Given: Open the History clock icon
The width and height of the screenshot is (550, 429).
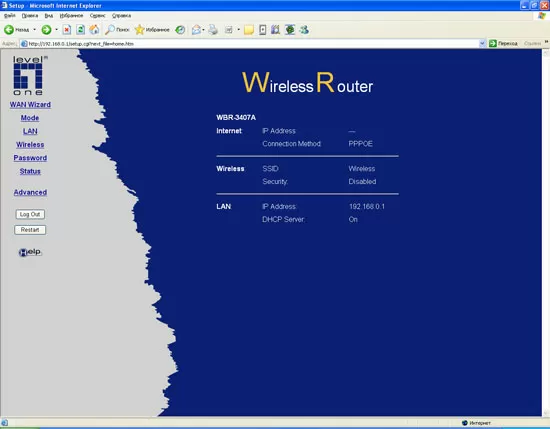Looking at the screenshot, I should [180, 30].
